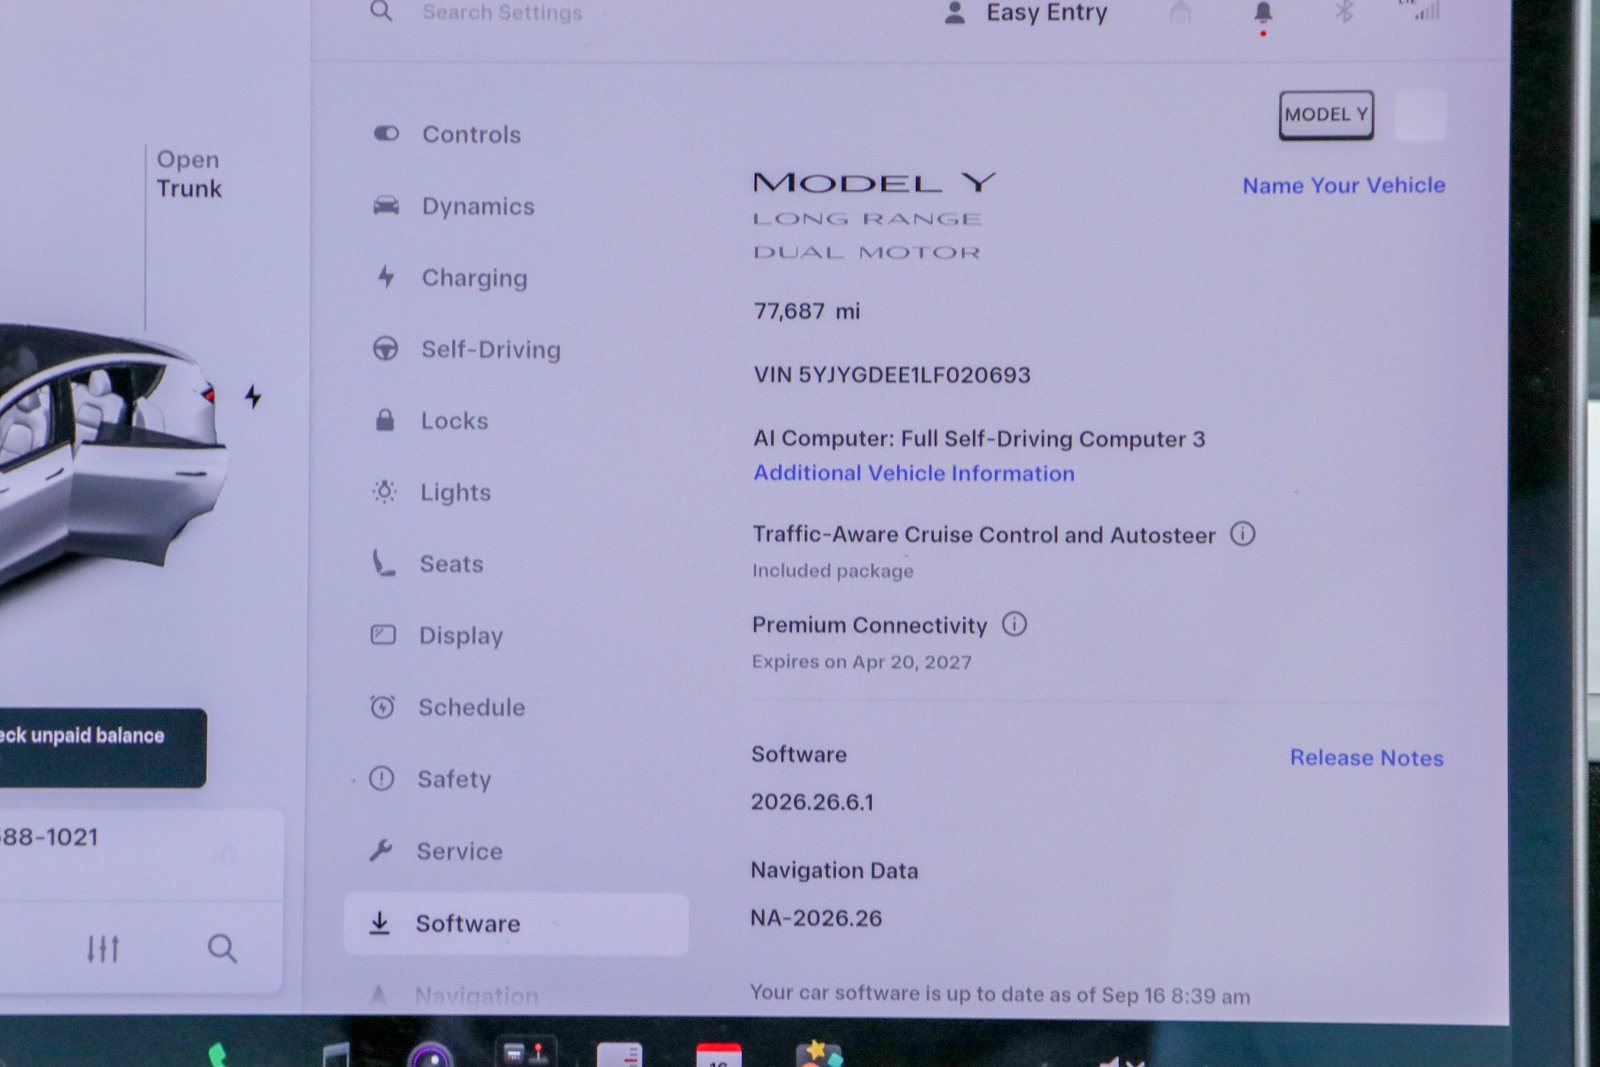The width and height of the screenshot is (1600, 1067).
Task: Tap the MODEL Y Long Range heading
Action: [x=874, y=214]
